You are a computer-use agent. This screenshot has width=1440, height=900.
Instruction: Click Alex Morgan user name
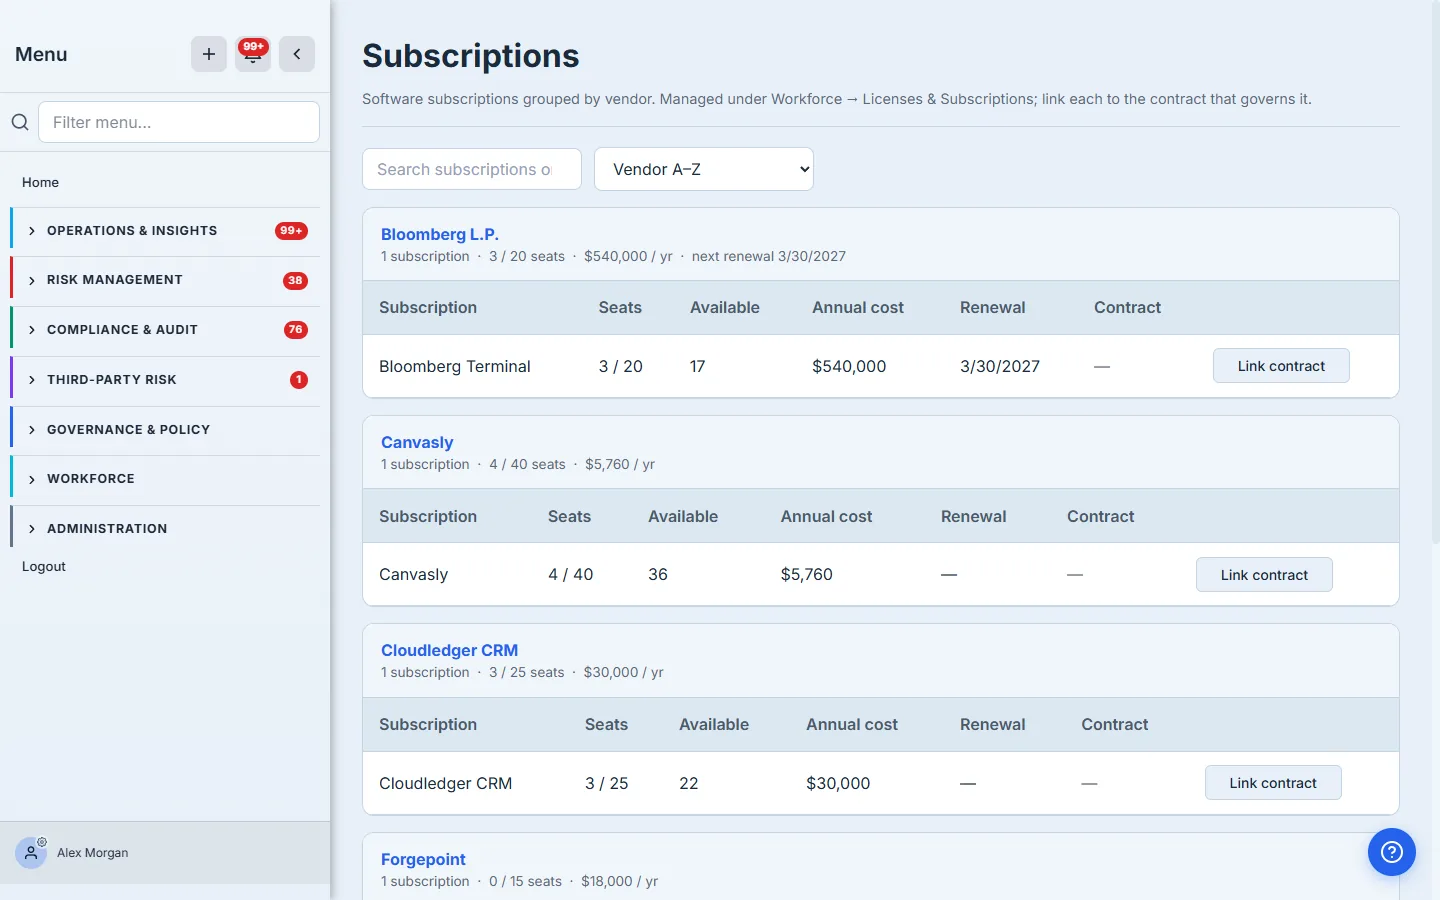pos(93,853)
